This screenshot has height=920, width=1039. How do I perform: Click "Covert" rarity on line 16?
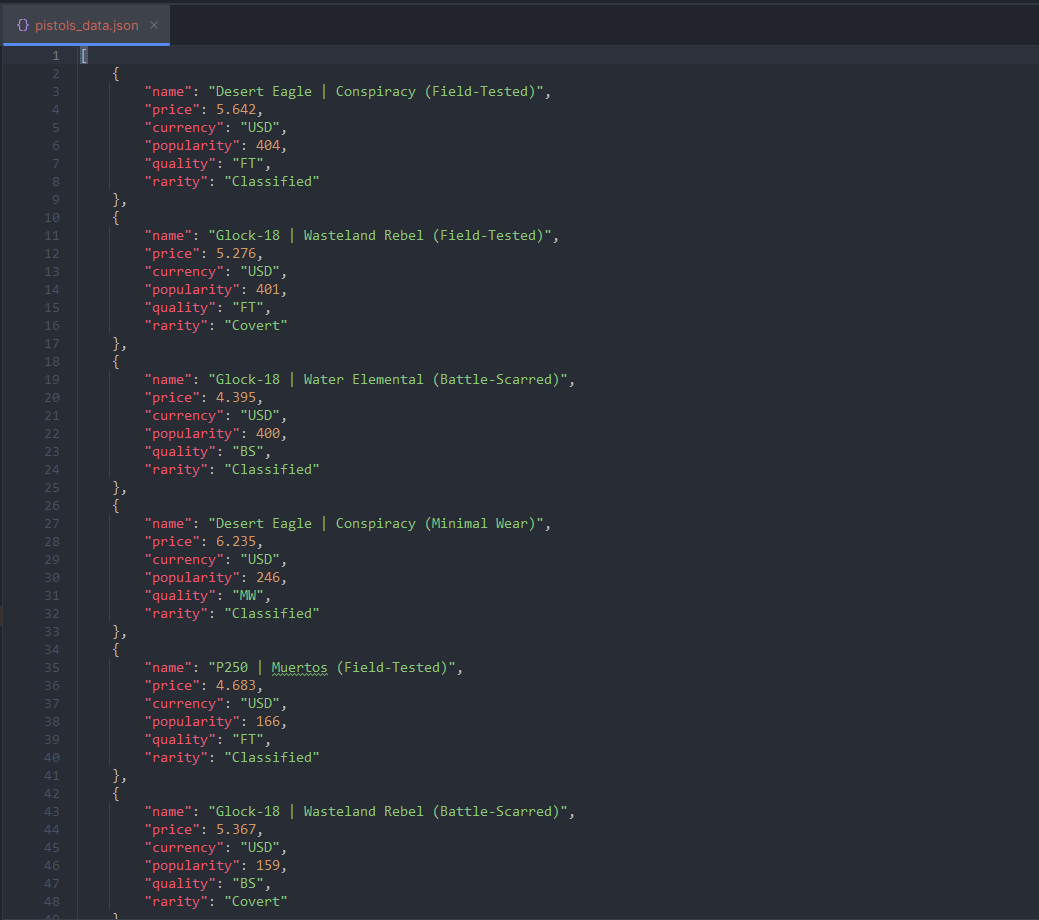256,325
